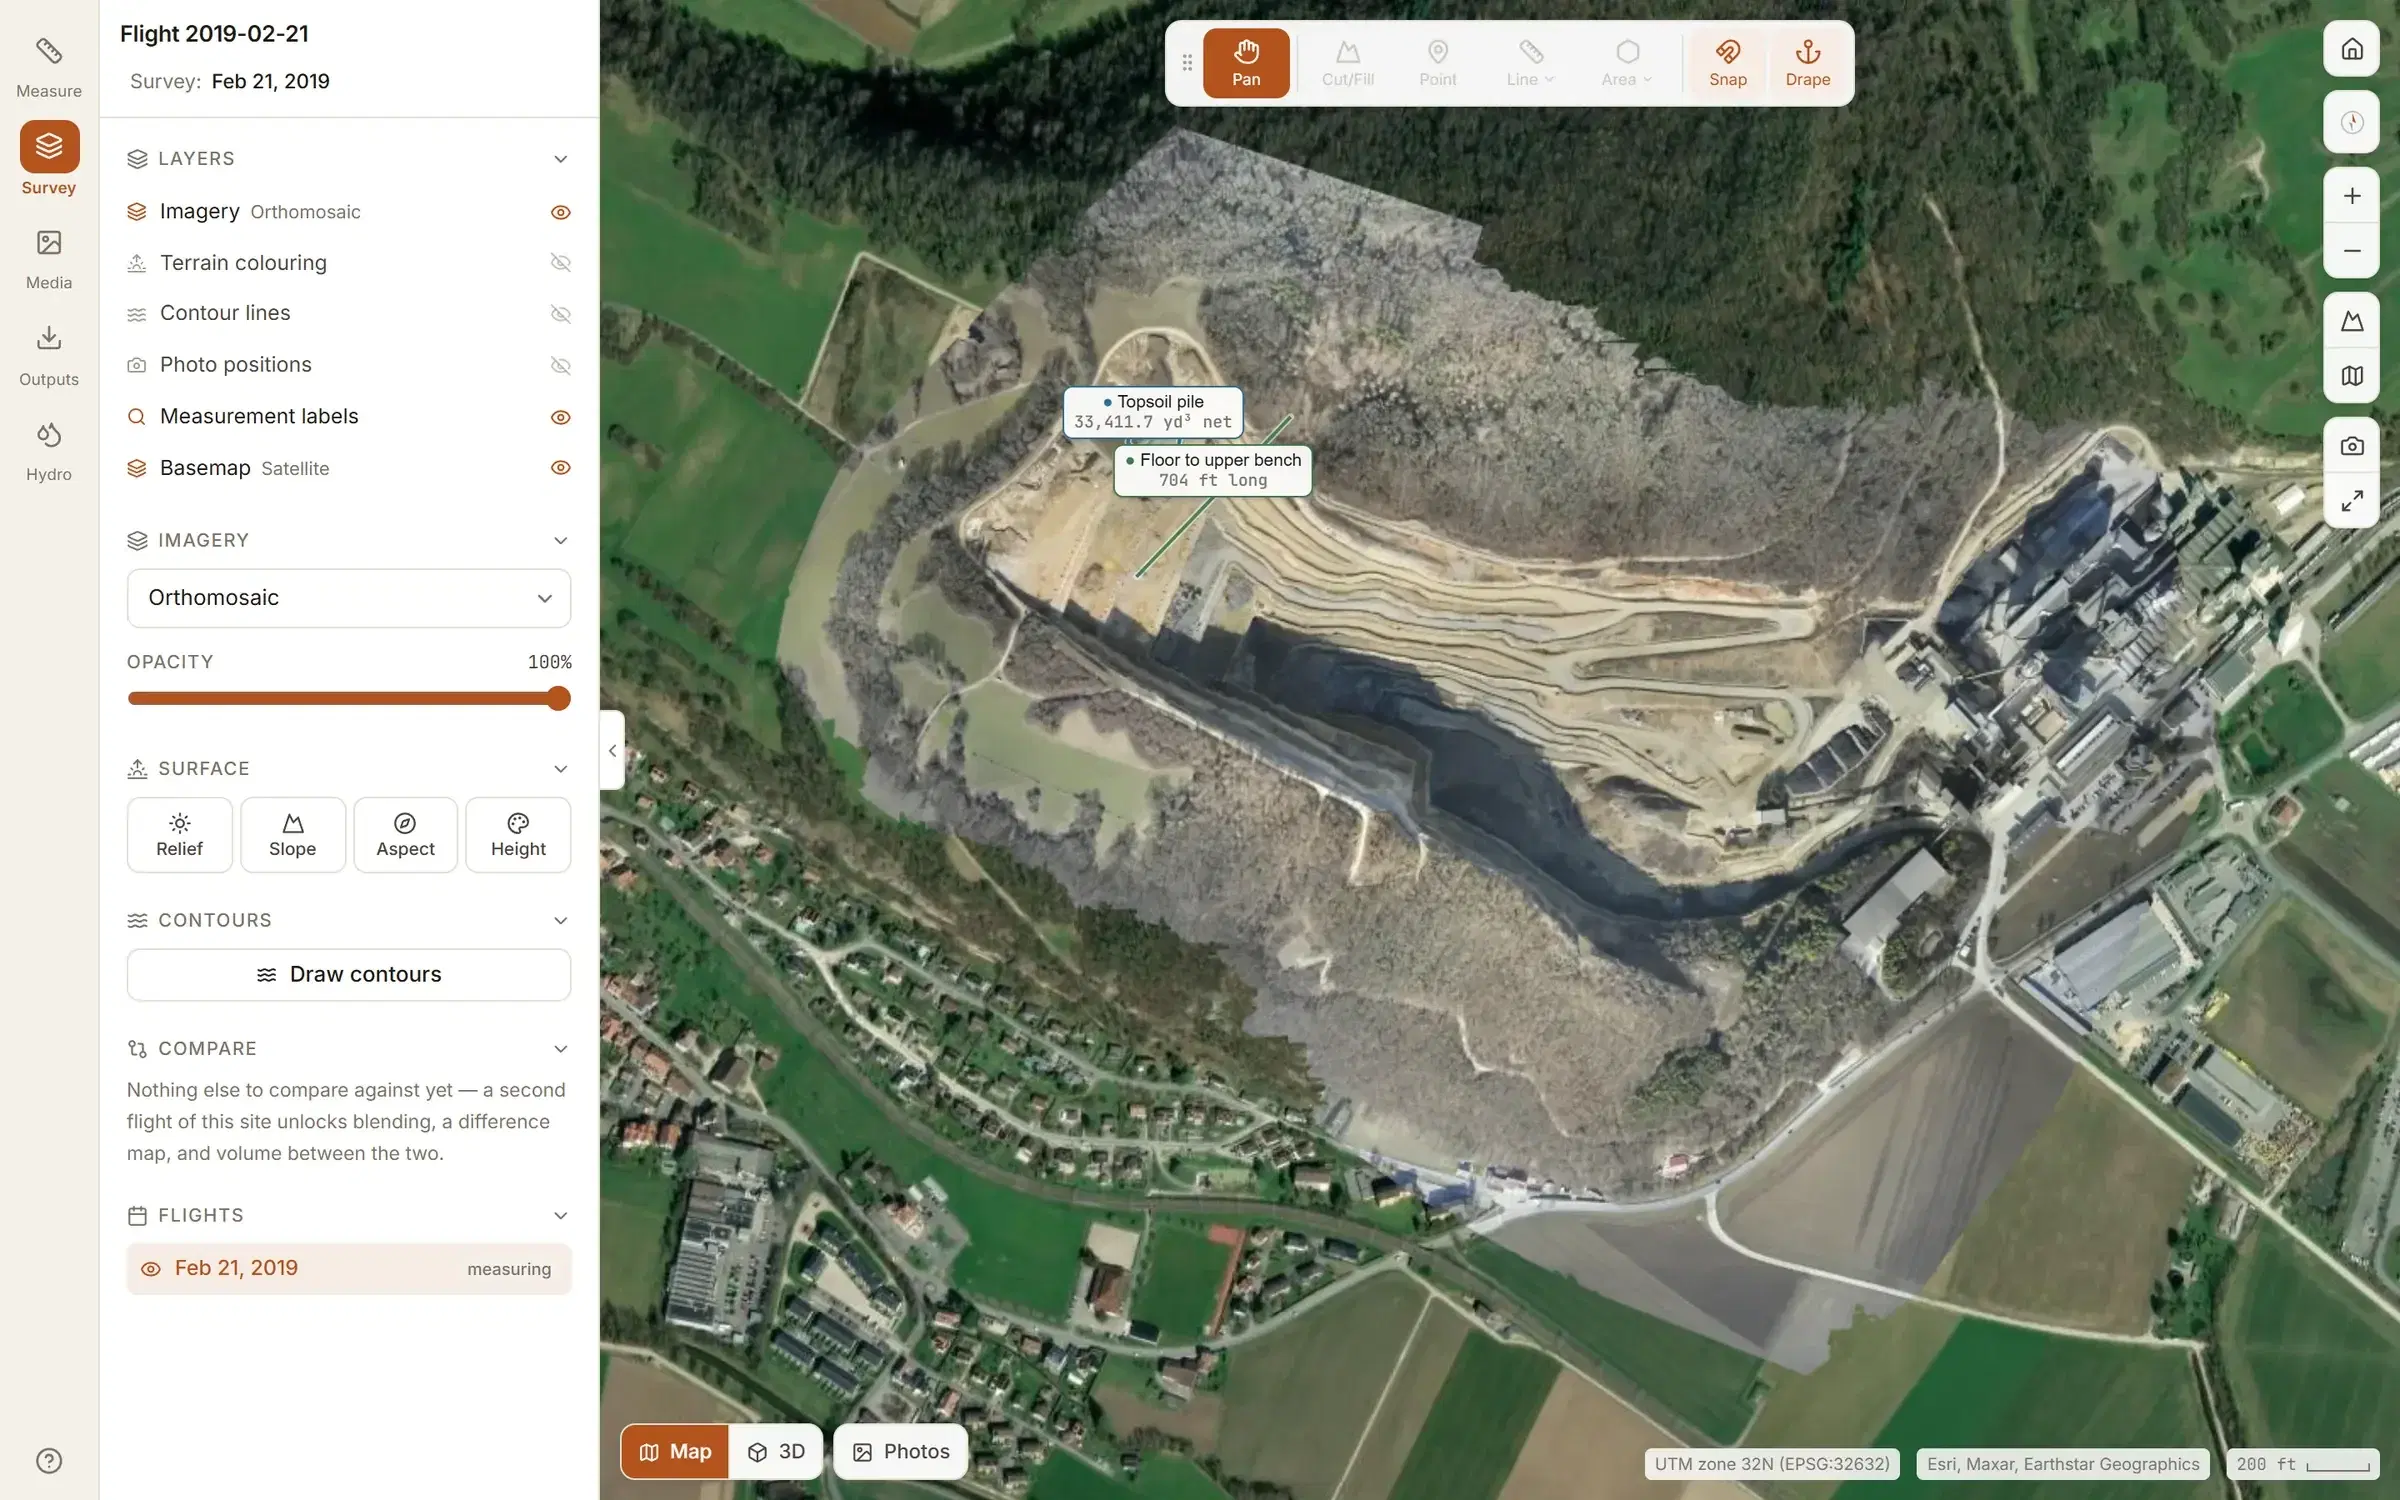Collapse the CONTOURS section
The image size is (2400, 1500).
561,921
